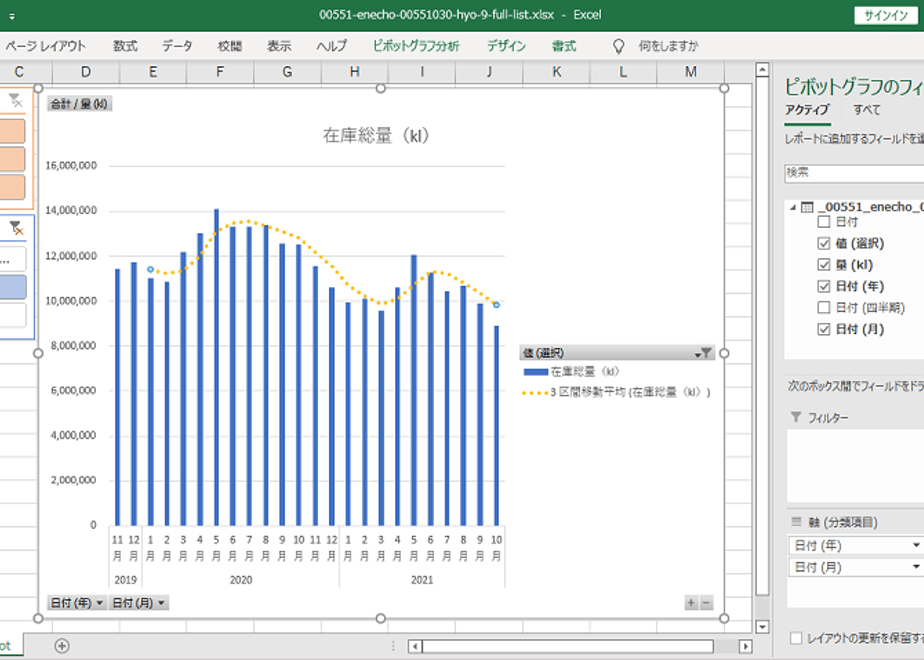Screen dimensions: 924x660
Task: Open the 日付 (月) axis area dropdown
Action: [915, 567]
